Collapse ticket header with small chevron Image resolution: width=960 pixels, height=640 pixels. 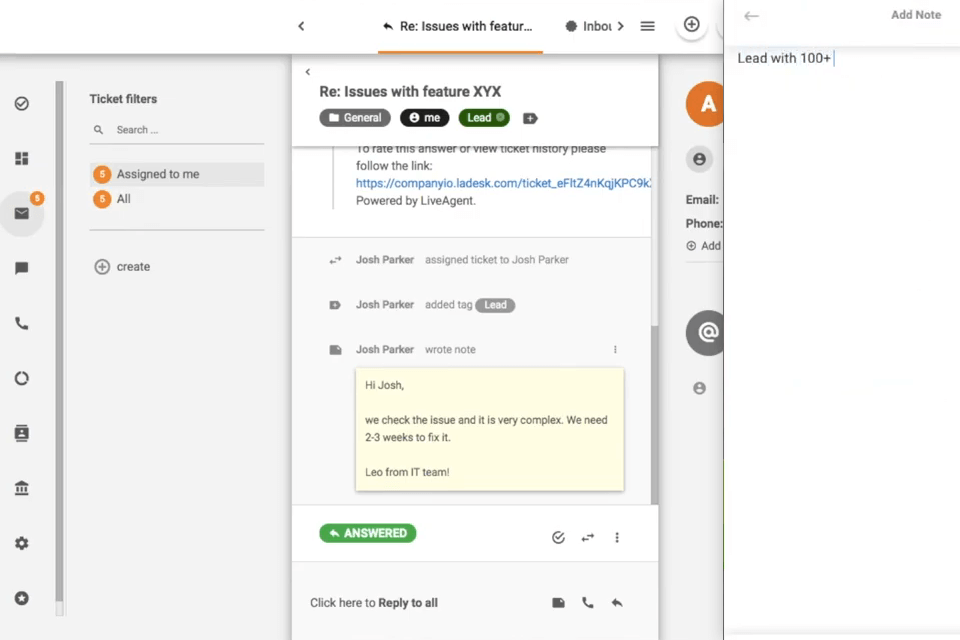[308, 72]
